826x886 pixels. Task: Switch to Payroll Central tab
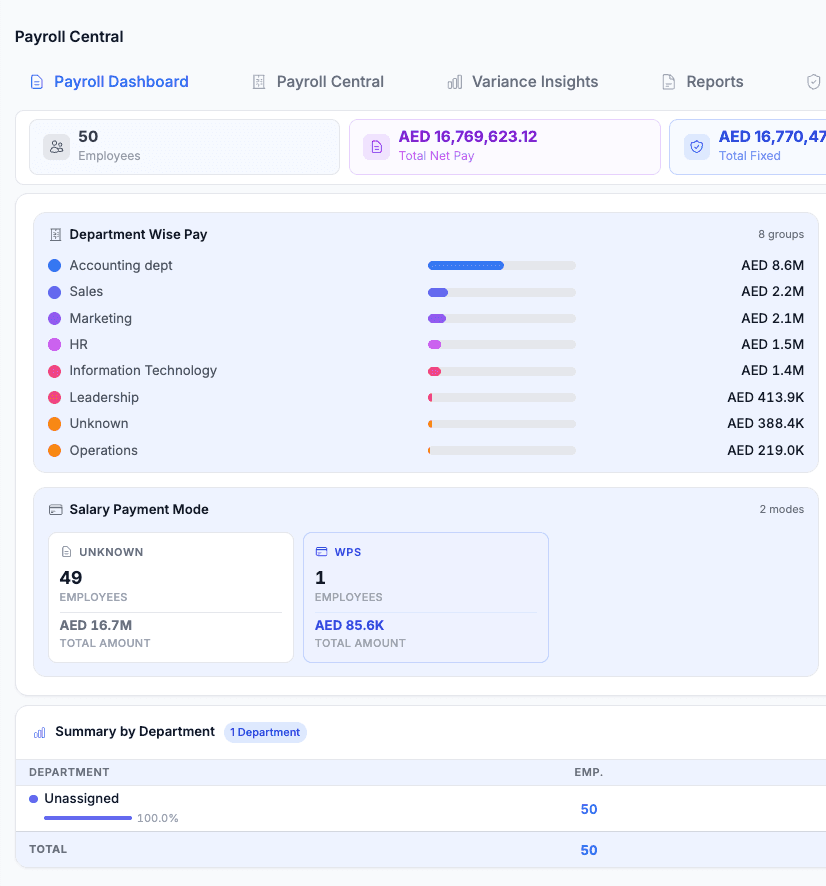coord(318,82)
